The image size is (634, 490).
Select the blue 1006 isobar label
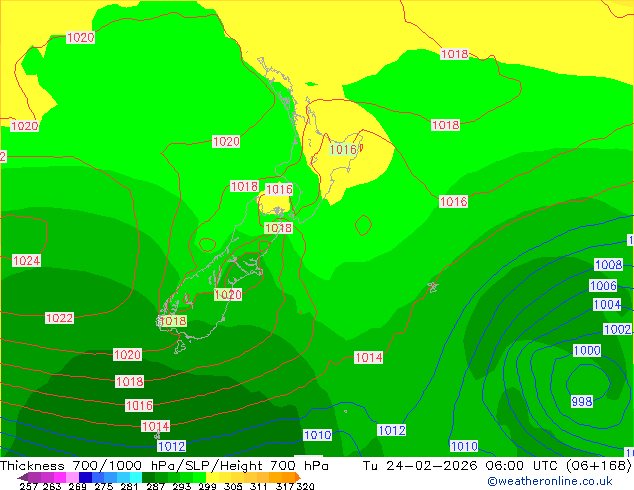point(603,285)
